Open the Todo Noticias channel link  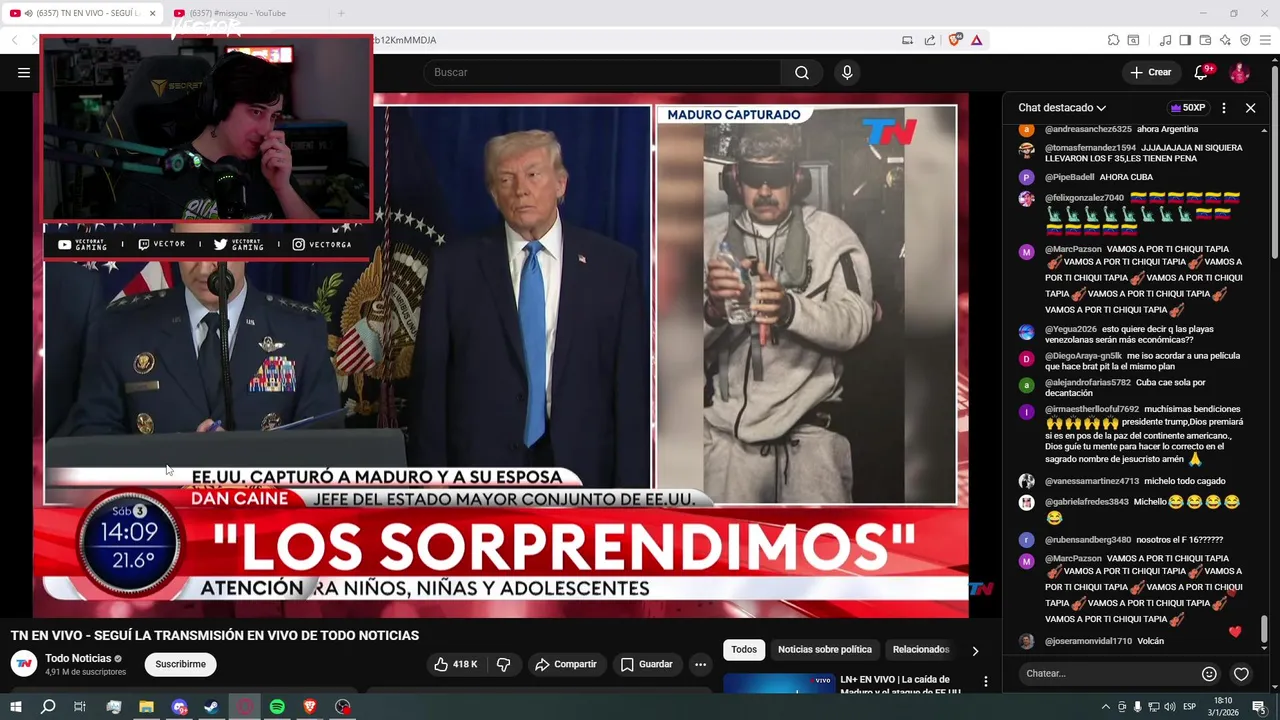[x=78, y=658]
